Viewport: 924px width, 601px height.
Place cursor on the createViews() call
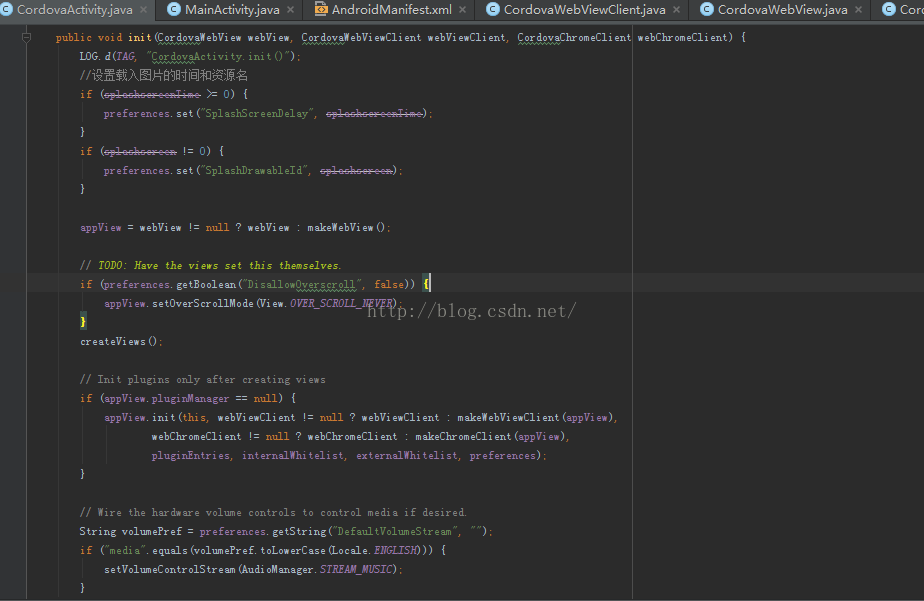[120, 342]
